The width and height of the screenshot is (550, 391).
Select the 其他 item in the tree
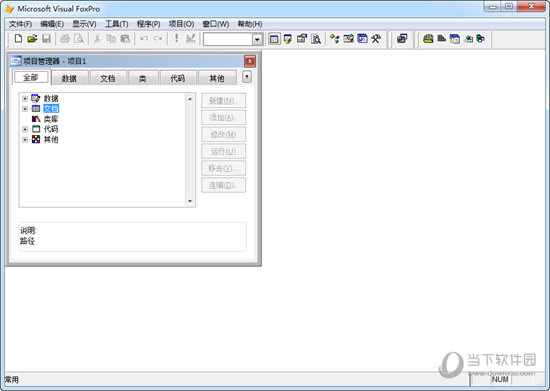(x=51, y=139)
